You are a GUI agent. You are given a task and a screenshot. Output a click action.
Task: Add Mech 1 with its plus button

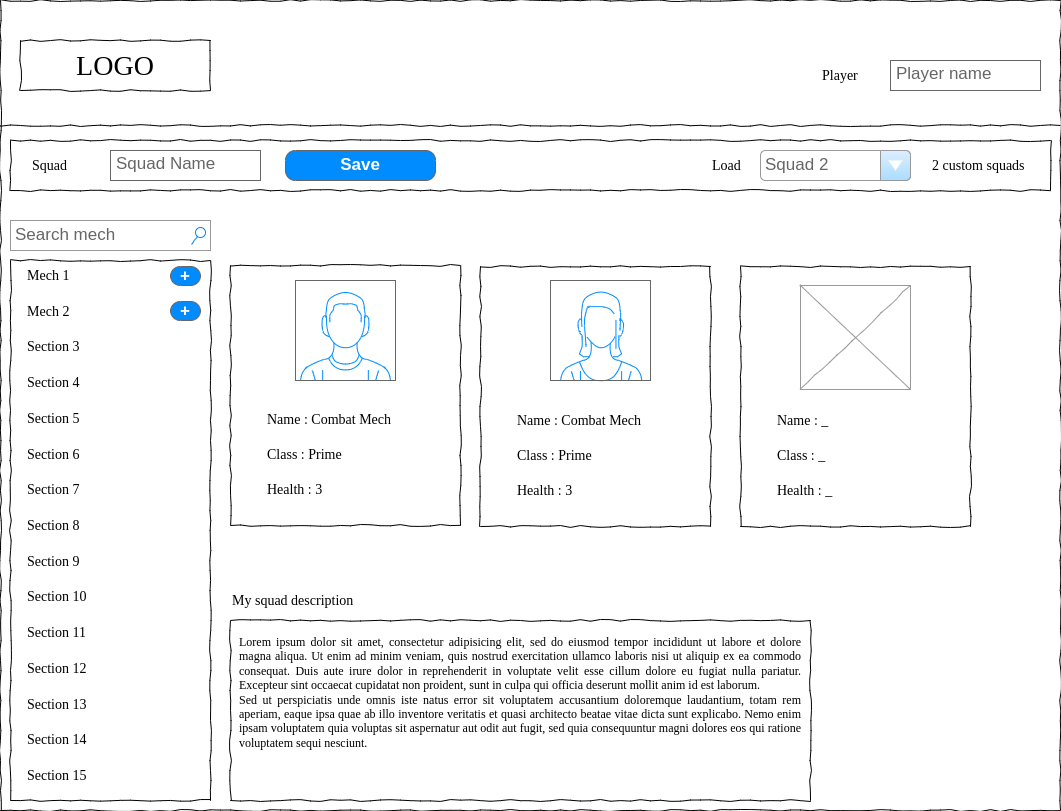click(x=185, y=276)
